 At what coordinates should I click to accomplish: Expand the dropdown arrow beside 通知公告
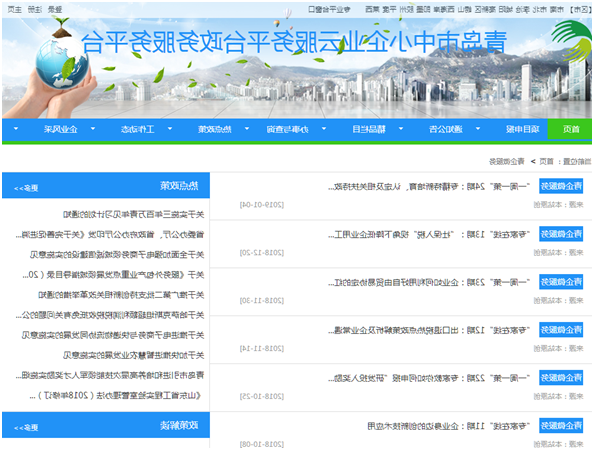point(401,129)
